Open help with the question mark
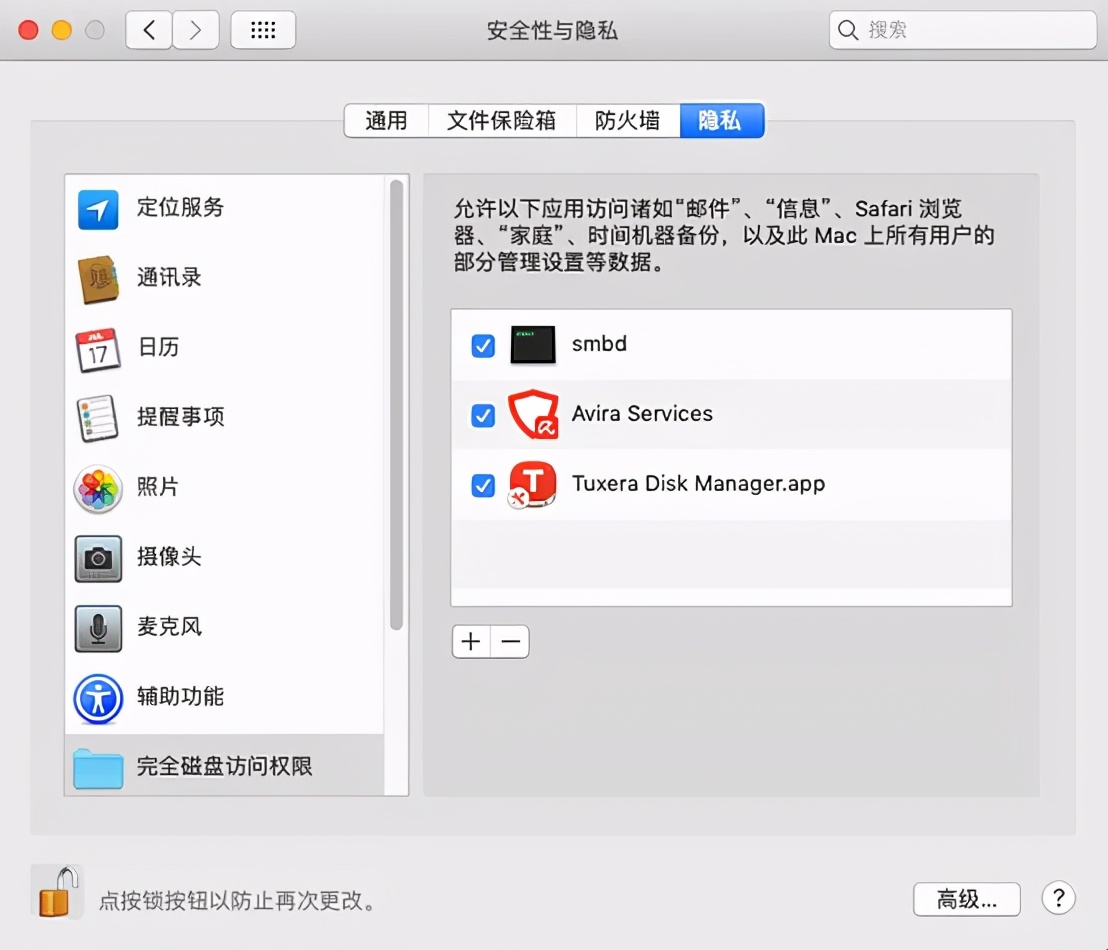This screenshot has height=950, width=1108. point(1058,898)
